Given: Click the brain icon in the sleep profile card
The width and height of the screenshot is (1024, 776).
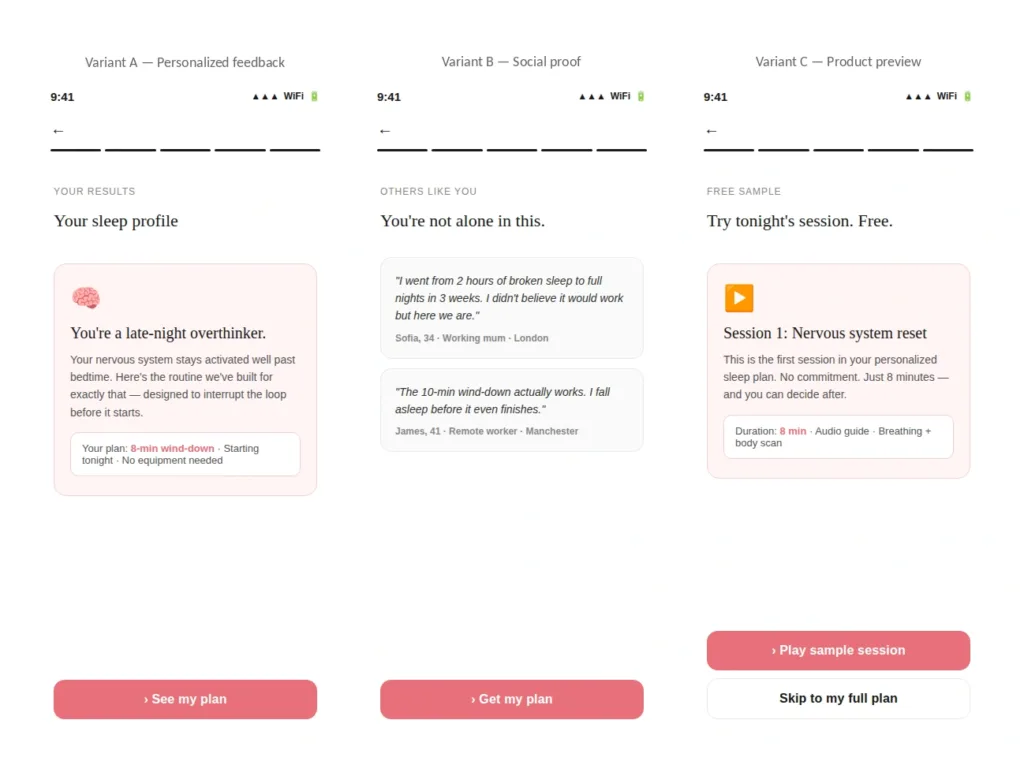Looking at the screenshot, I should tap(86, 297).
